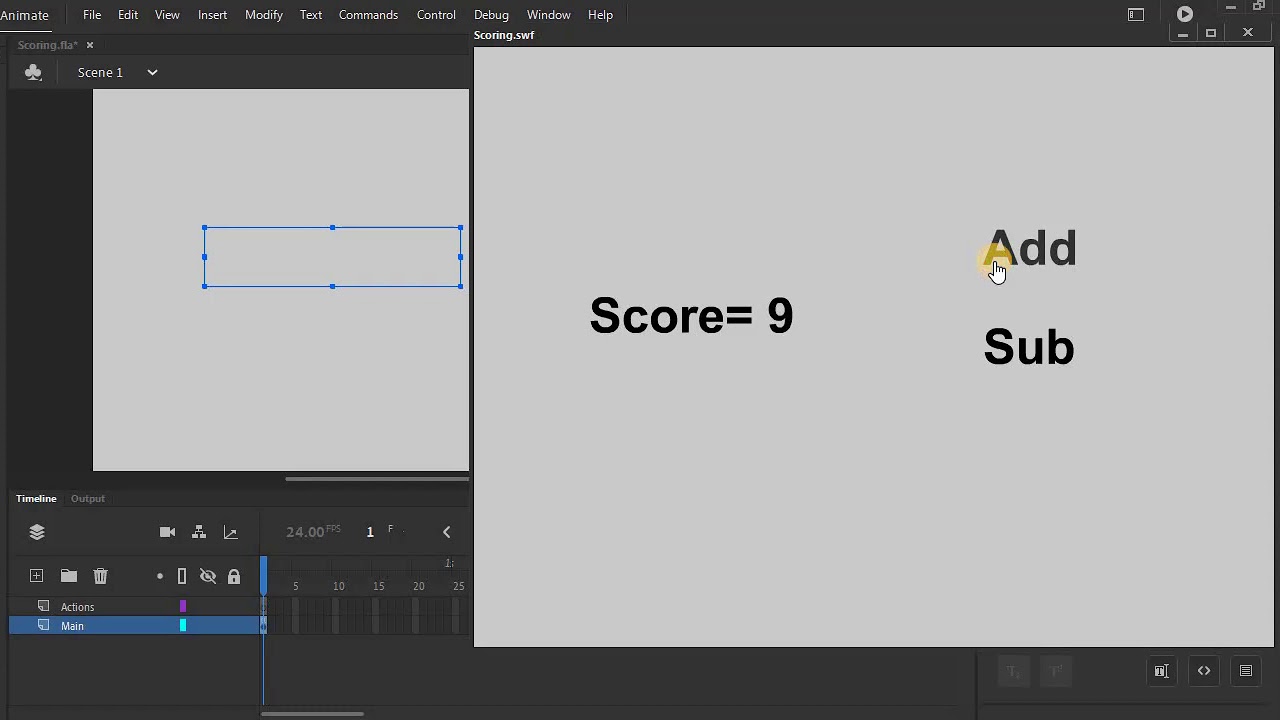Image resolution: width=1280 pixels, height=720 pixels.
Task: Click the left arrow in timeline controls
Action: click(x=447, y=532)
